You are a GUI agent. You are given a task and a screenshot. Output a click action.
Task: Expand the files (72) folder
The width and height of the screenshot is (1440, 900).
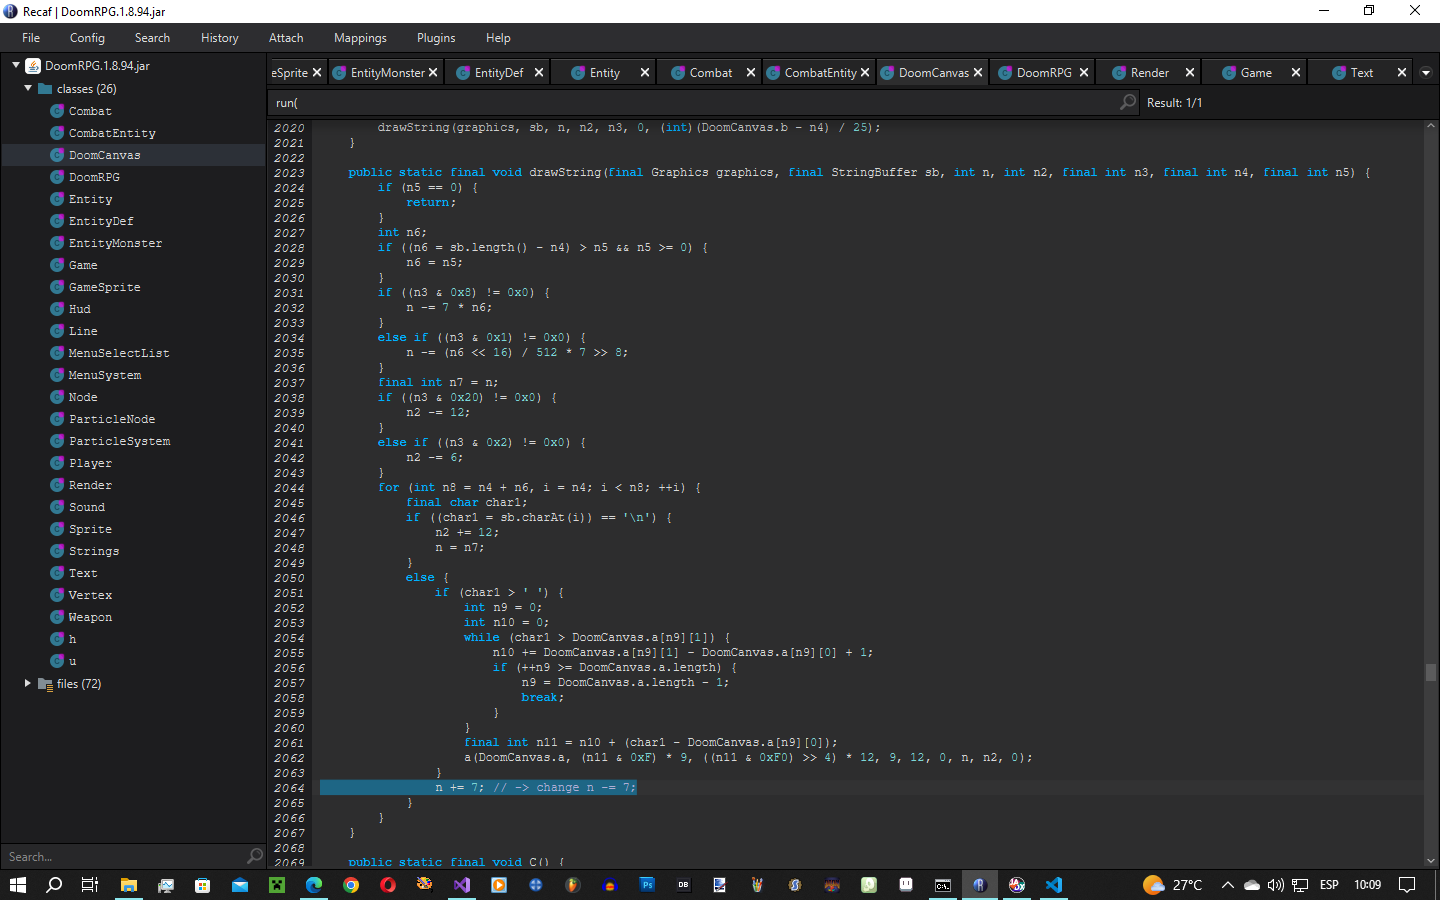tap(28, 683)
